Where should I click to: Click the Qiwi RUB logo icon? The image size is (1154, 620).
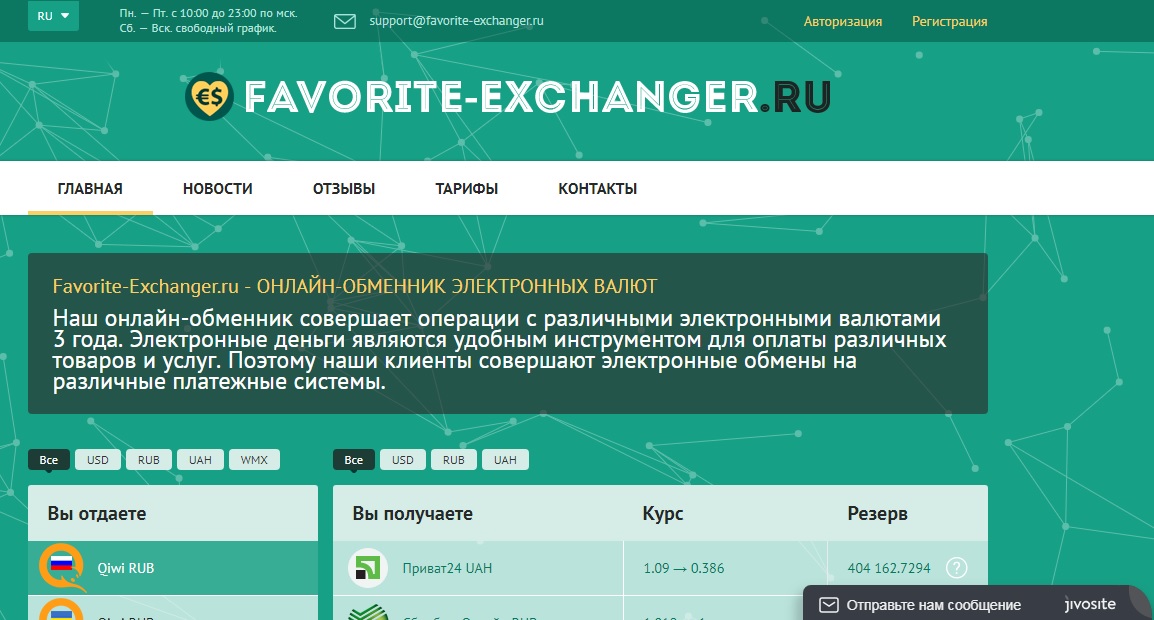61,567
